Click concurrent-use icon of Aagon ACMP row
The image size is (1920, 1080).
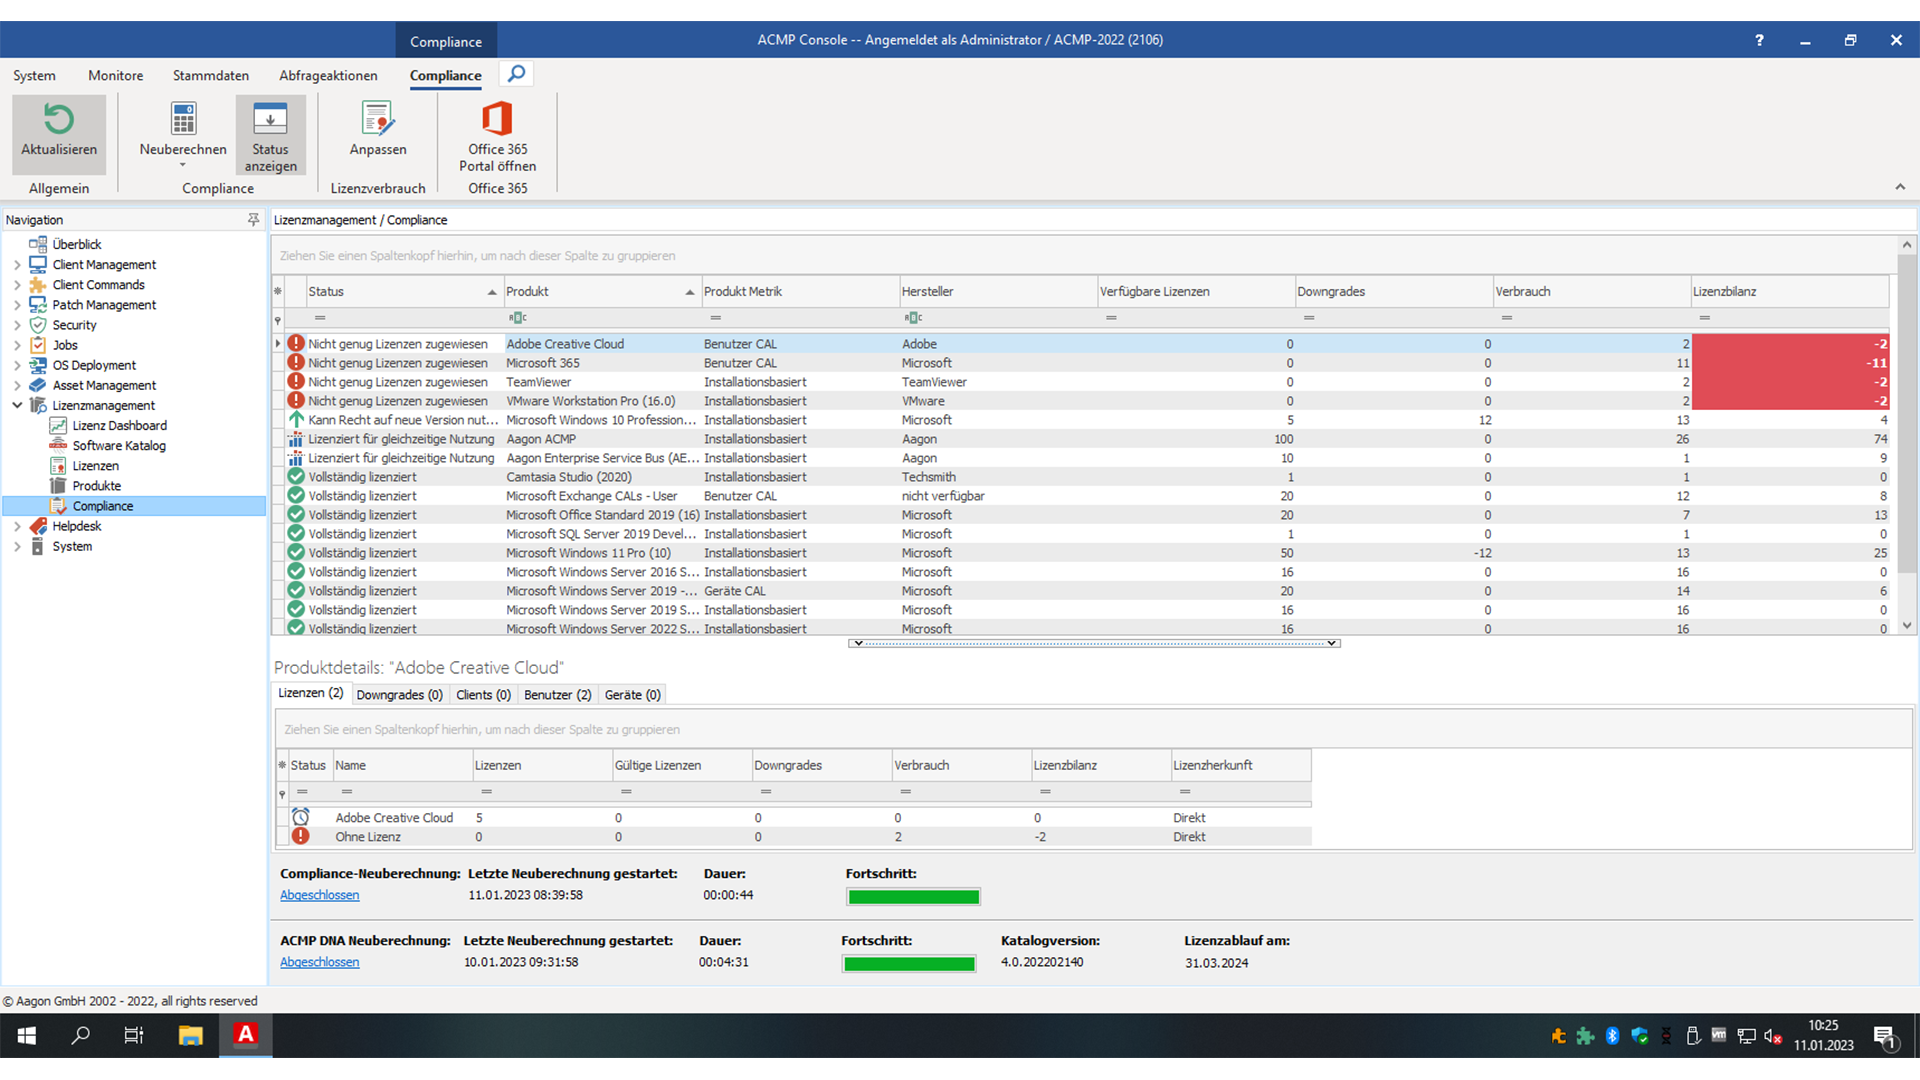(296, 438)
